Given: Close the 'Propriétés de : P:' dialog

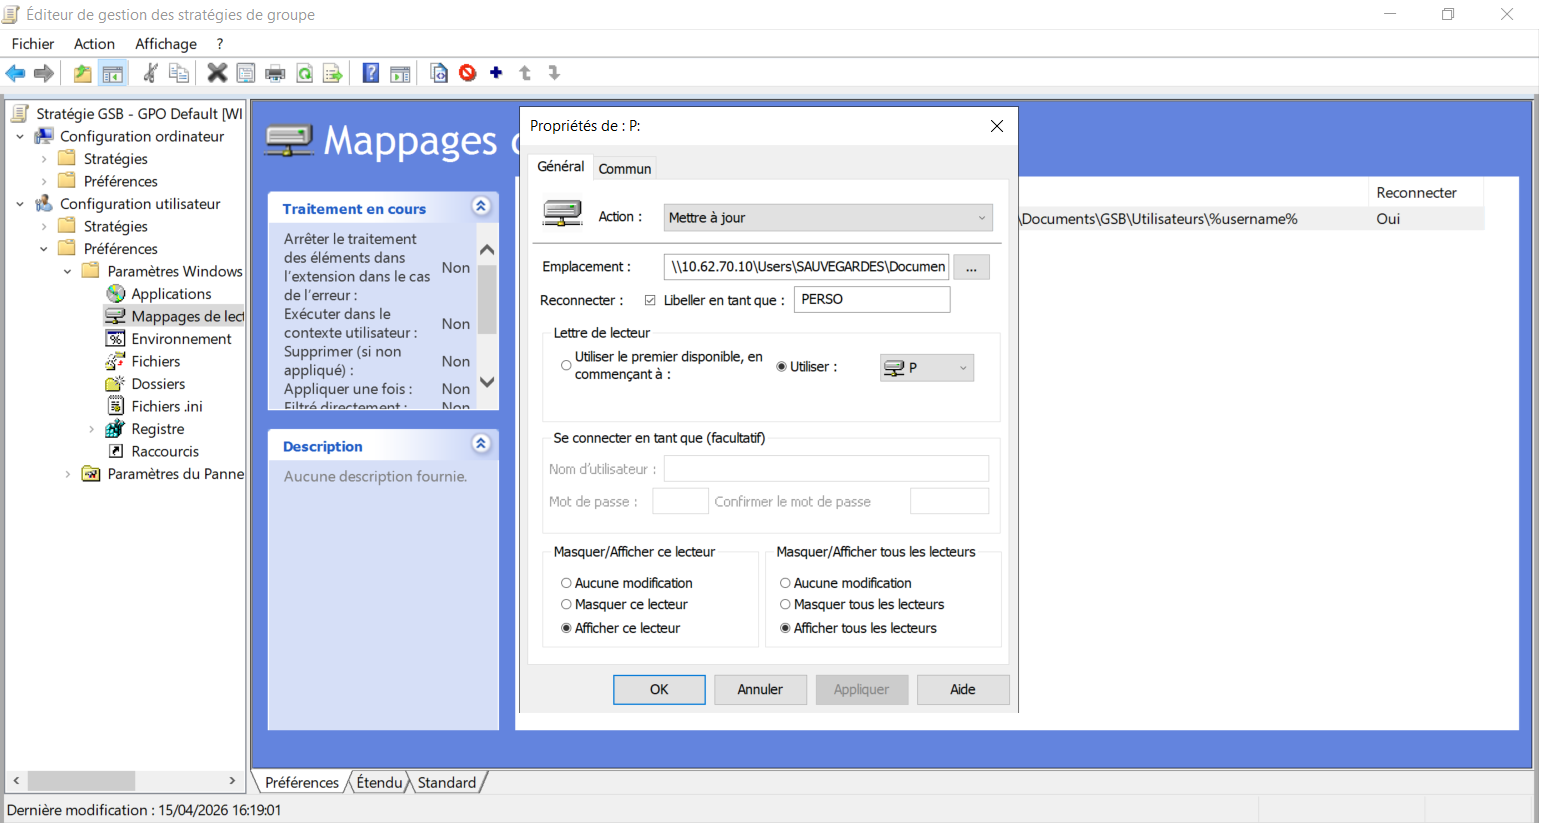Looking at the screenshot, I should tap(997, 126).
